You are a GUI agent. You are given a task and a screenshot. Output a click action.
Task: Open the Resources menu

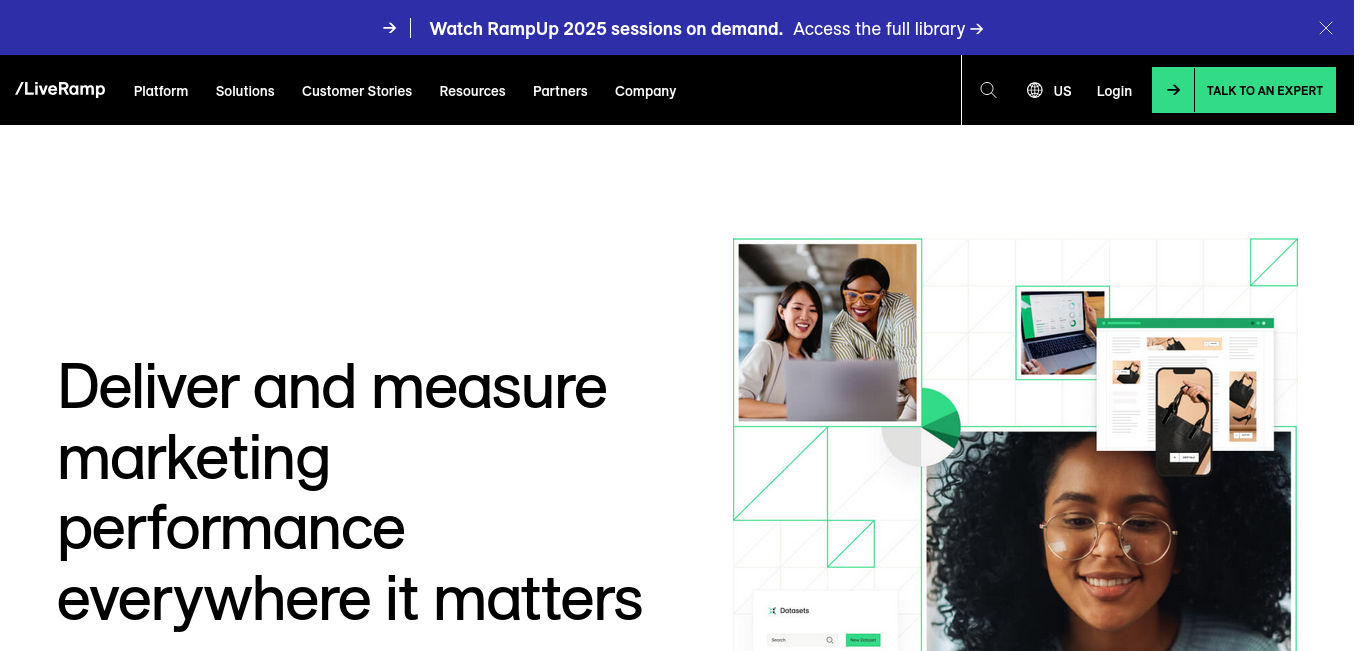coord(472,91)
